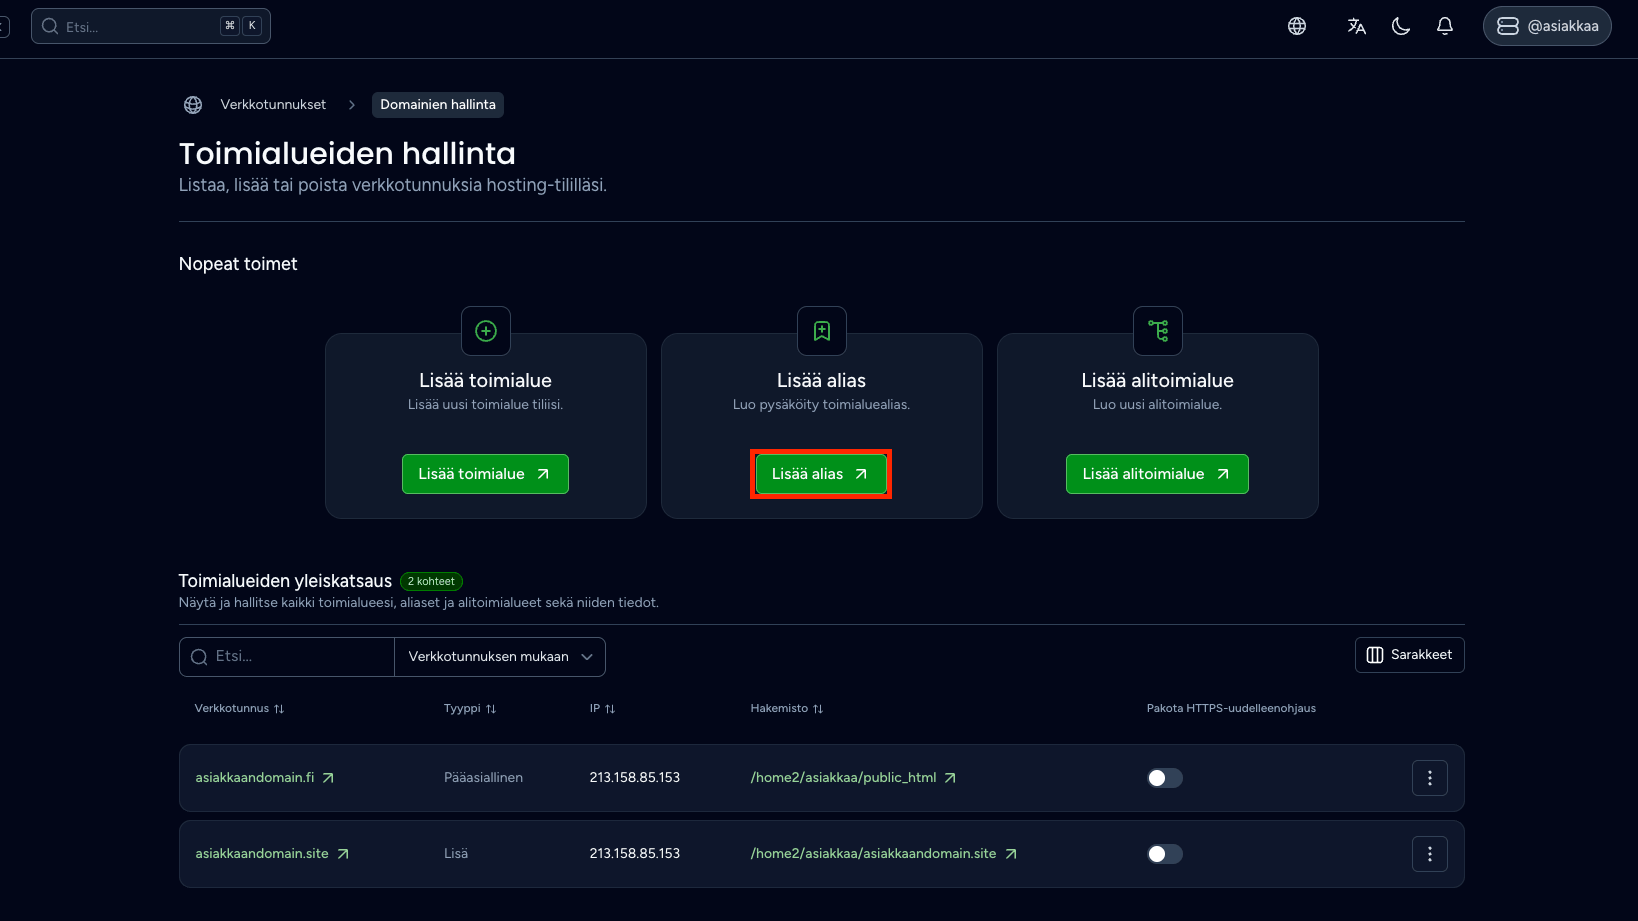Open three-dot menu for asiakkaandomain.fi row
This screenshot has height=921, width=1638.
coord(1429,778)
